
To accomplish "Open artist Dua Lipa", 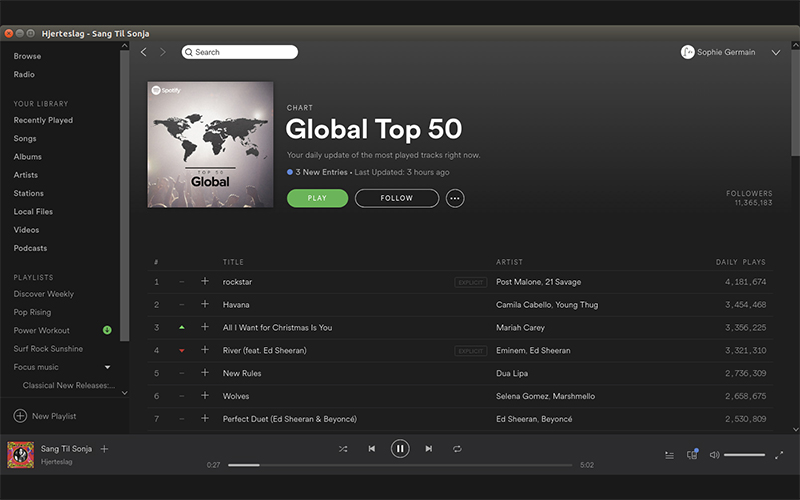I will point(512,373).
